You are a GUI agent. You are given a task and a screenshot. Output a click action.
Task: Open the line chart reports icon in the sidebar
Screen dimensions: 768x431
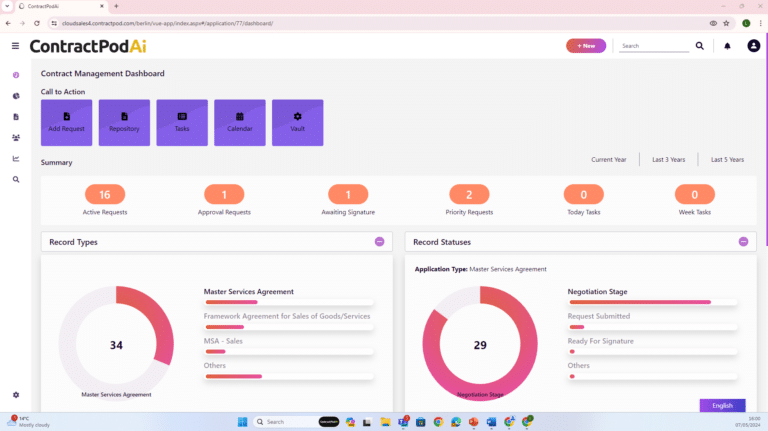tap(16, 159)
